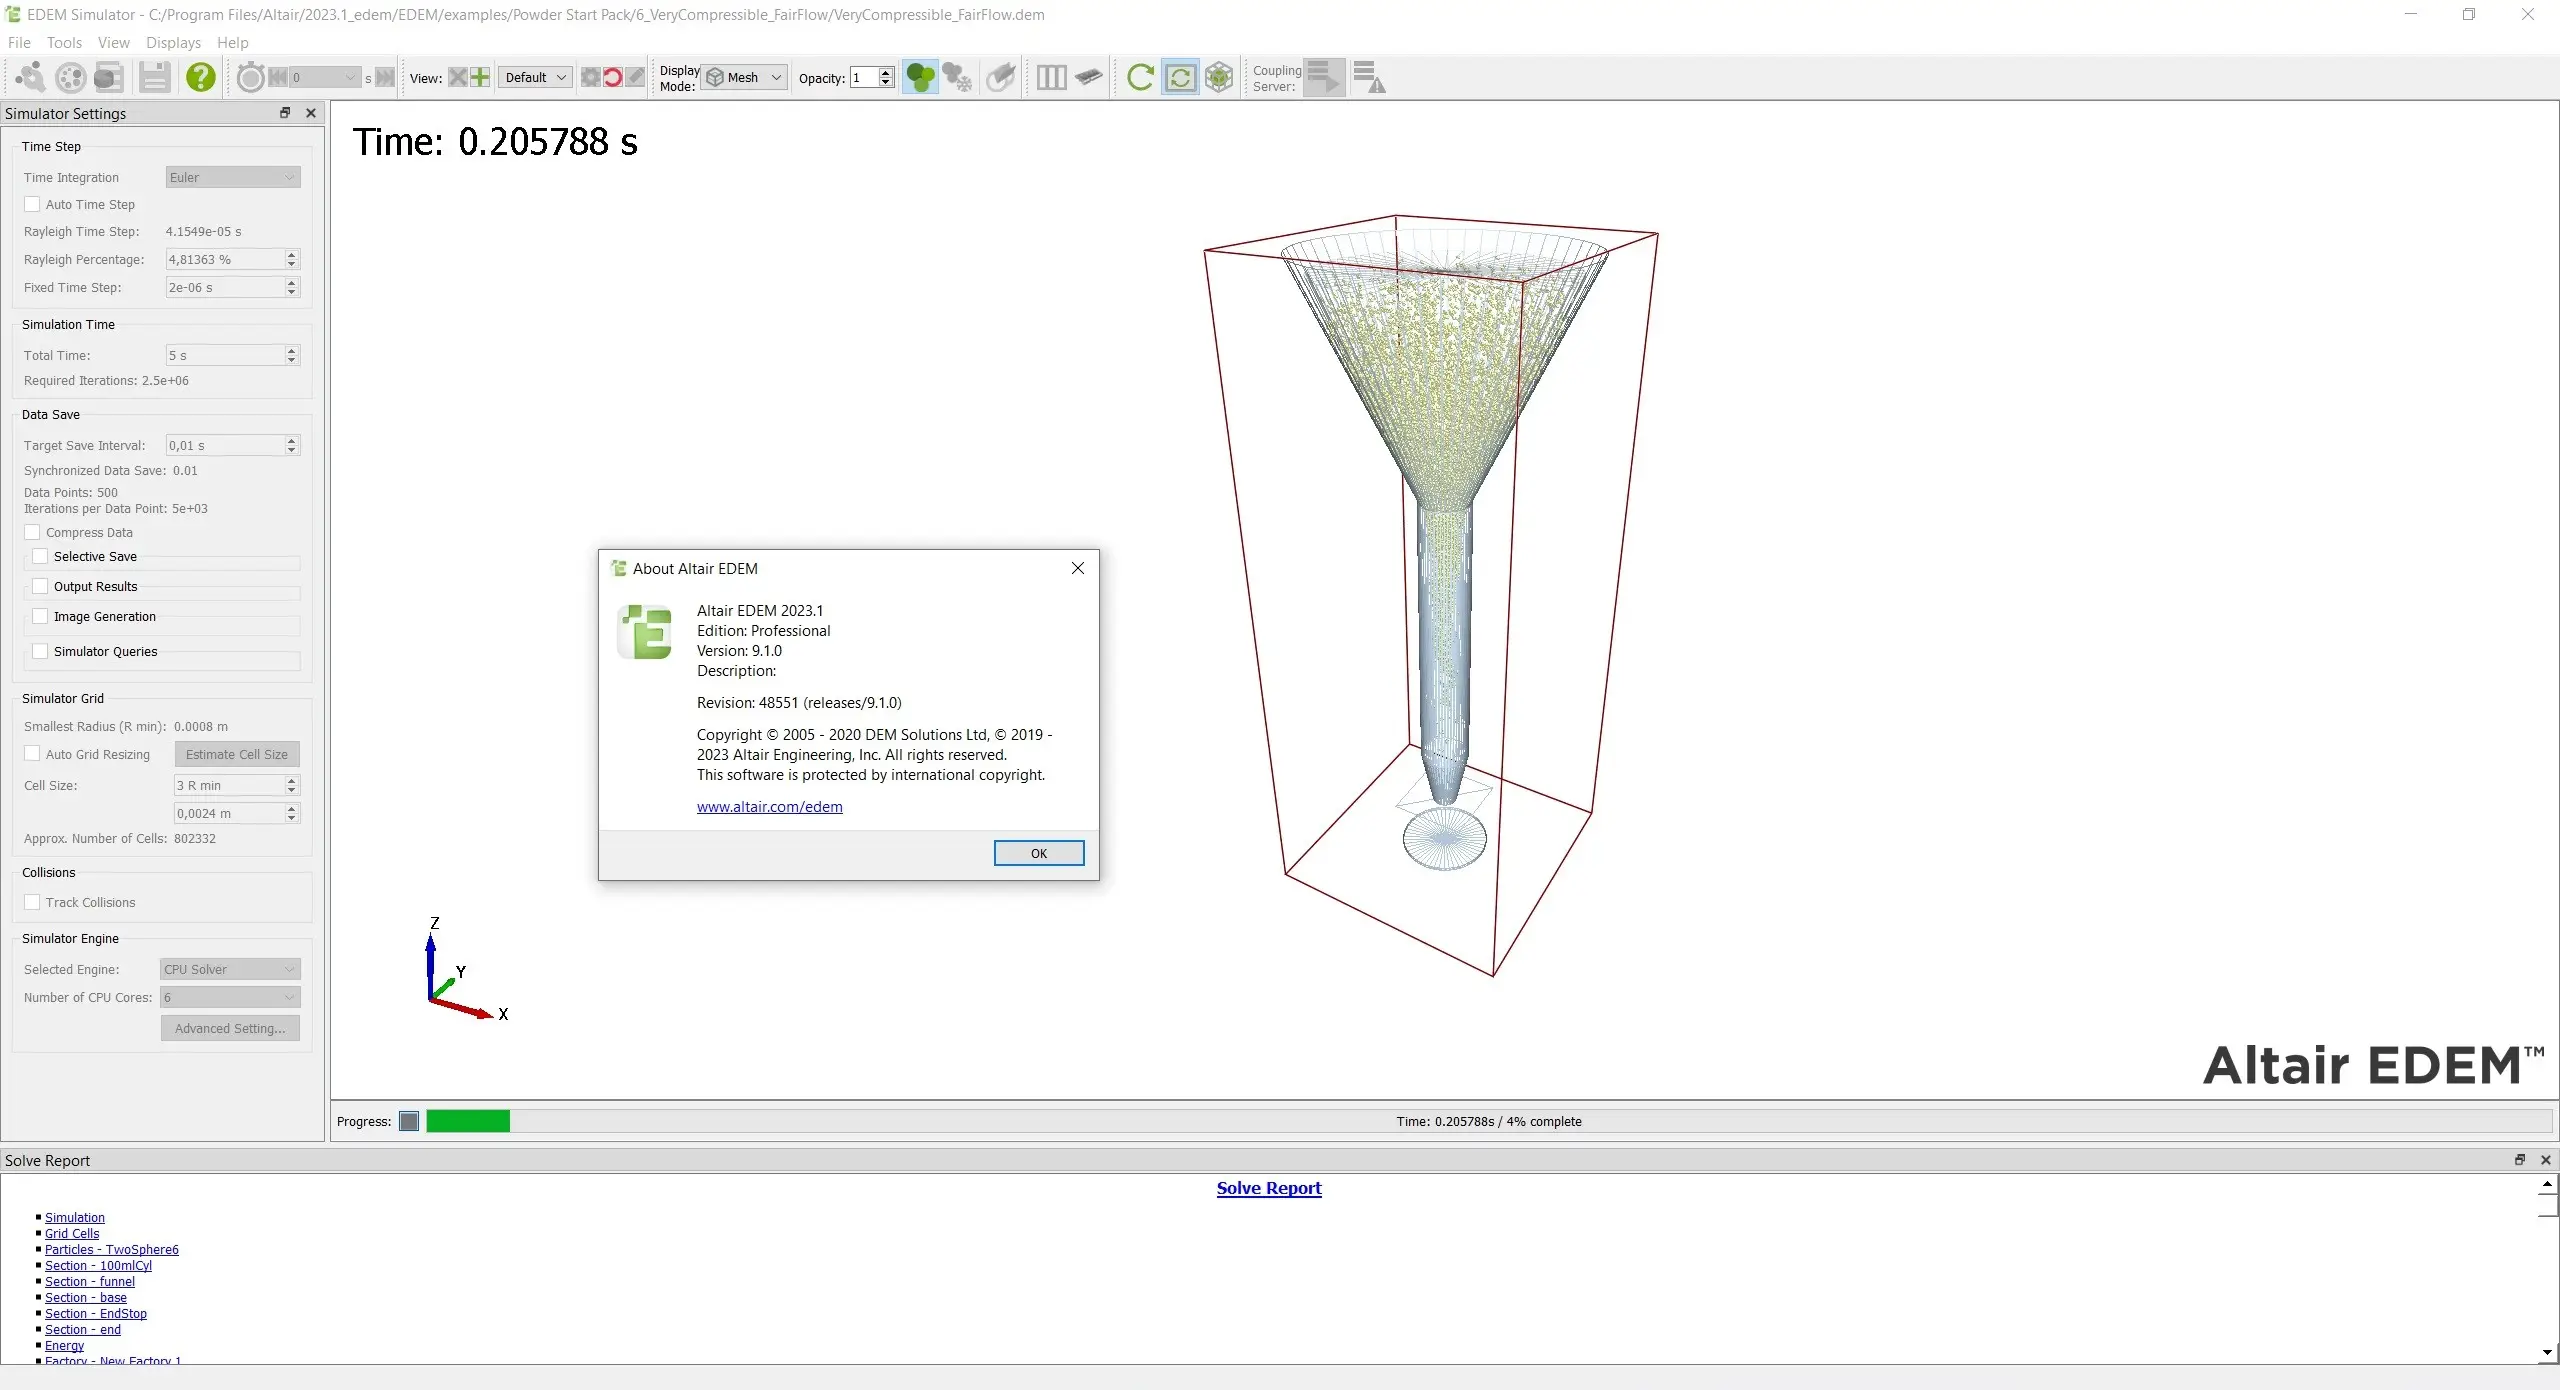Expand the Selected Engine CPU Solver dropdown

point(230,969)
